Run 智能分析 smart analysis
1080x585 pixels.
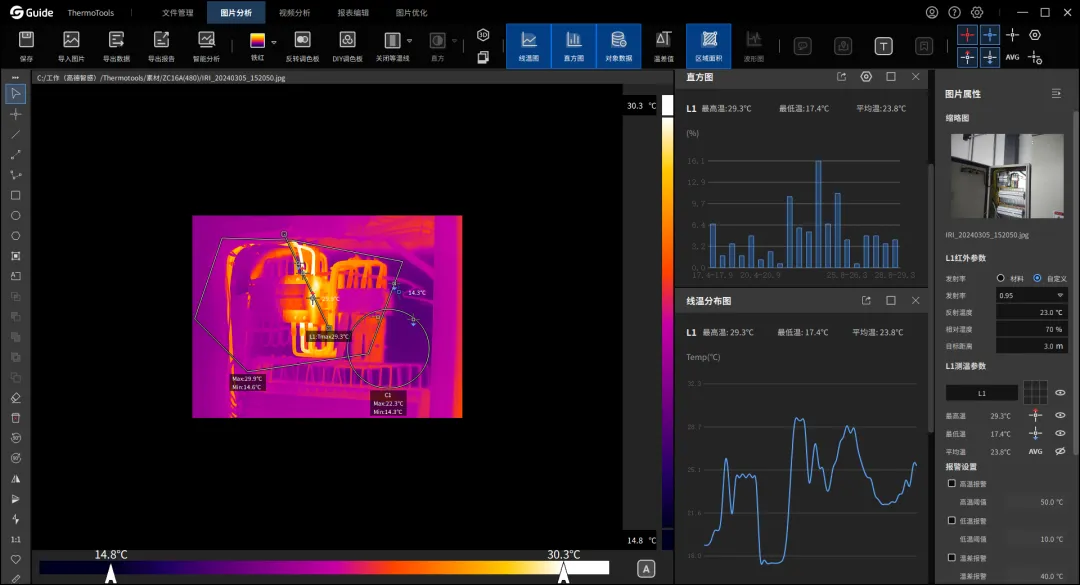tap(206, 40)
